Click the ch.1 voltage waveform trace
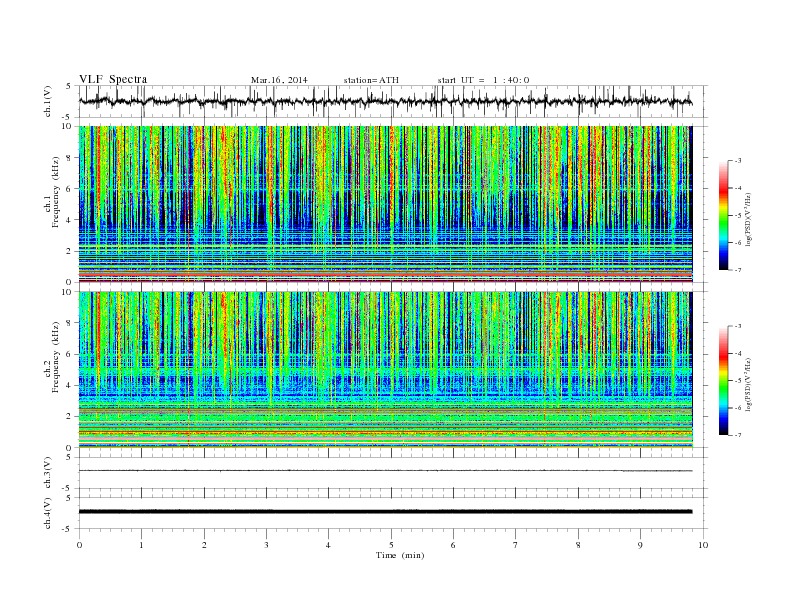This screenshot has width=792, height=612. tap(385, 101)
